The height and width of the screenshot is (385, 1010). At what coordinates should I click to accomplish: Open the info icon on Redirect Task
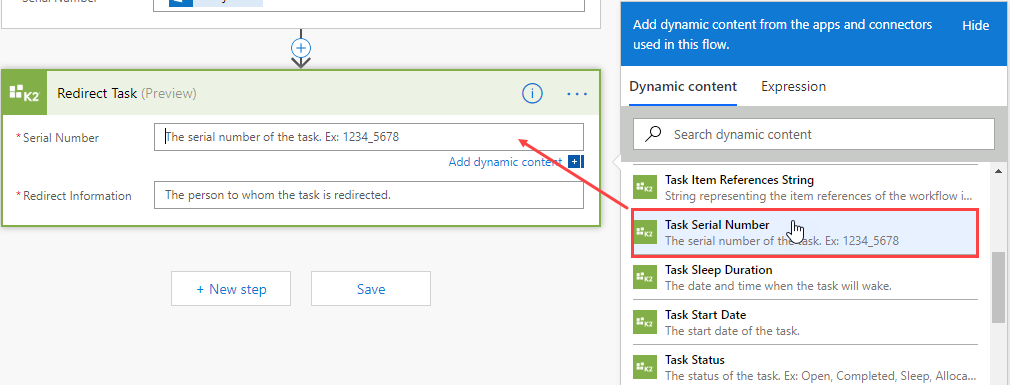point(532,93)
